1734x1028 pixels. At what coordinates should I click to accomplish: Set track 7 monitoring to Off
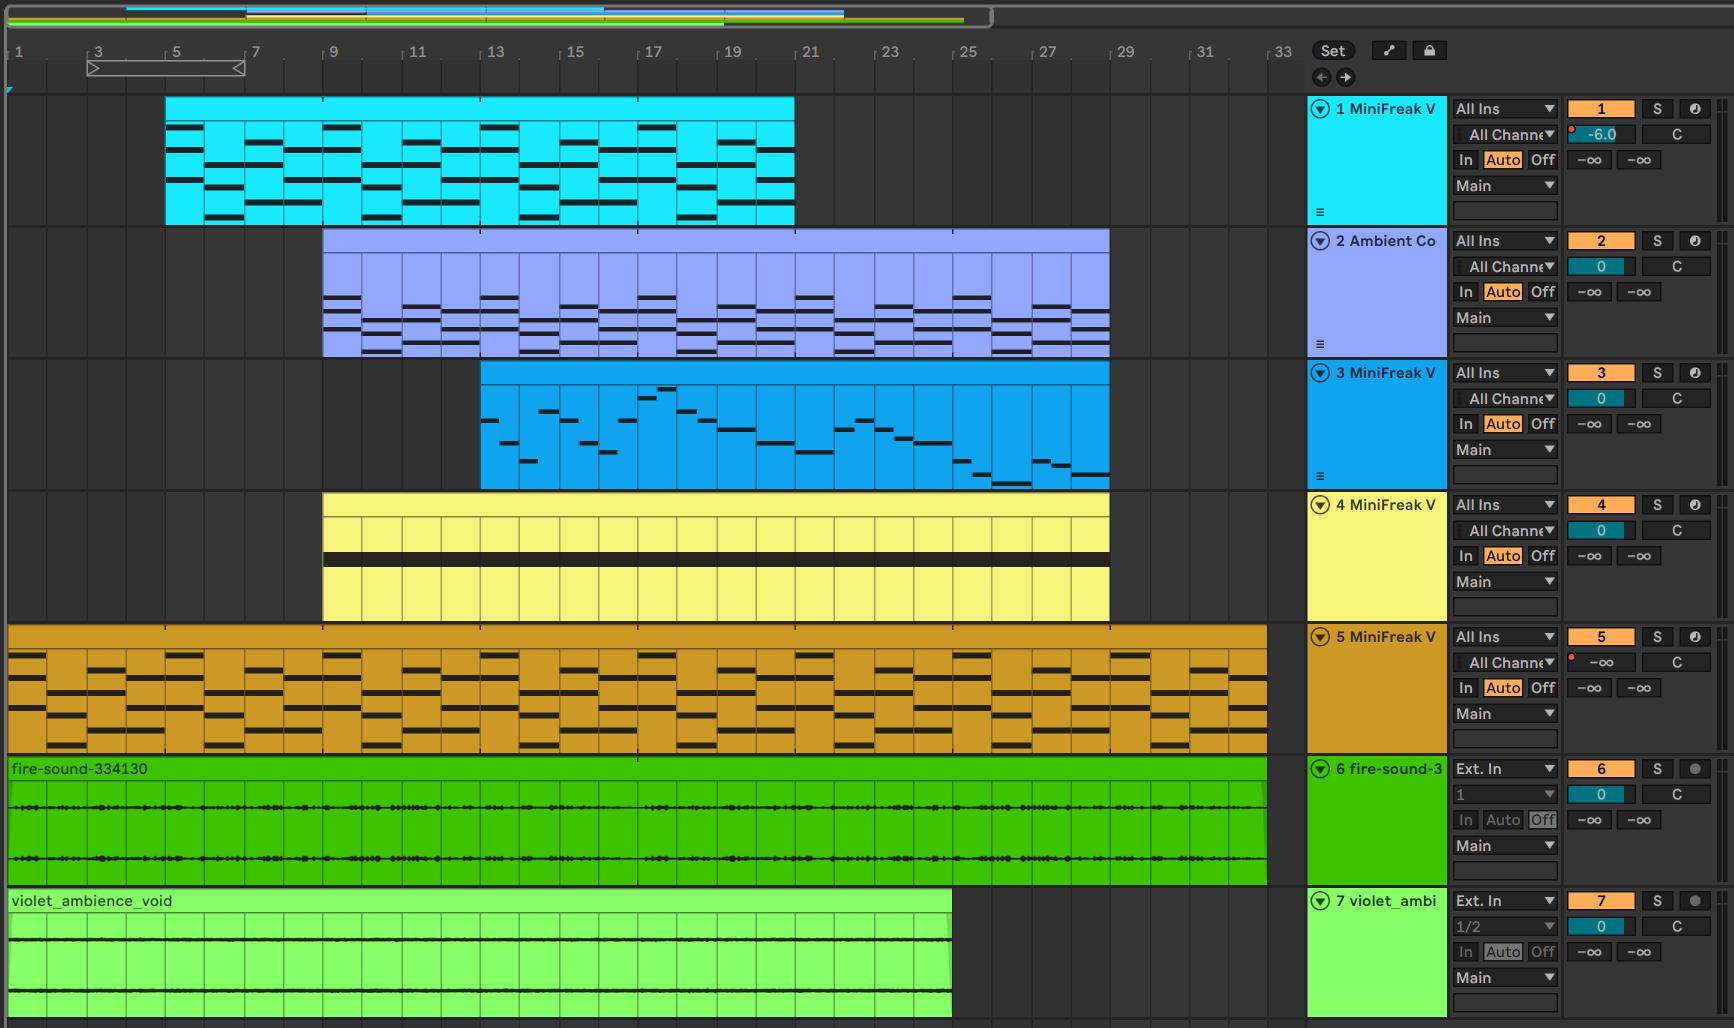click(x=1543, y=952)
